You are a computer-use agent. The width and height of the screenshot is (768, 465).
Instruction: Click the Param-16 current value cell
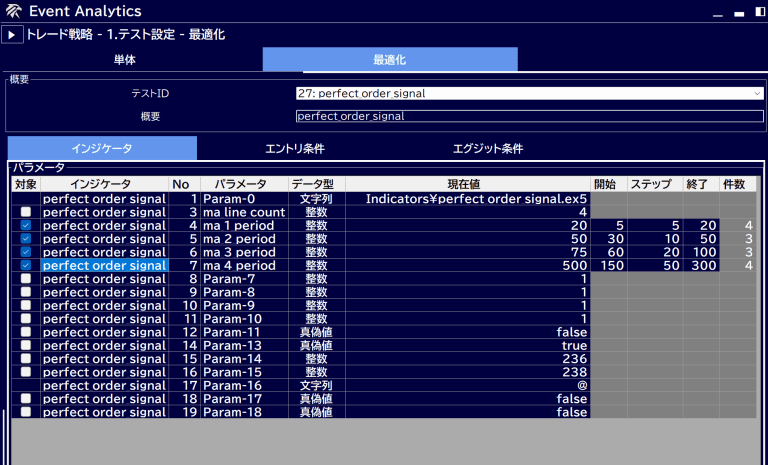[467, 385]
